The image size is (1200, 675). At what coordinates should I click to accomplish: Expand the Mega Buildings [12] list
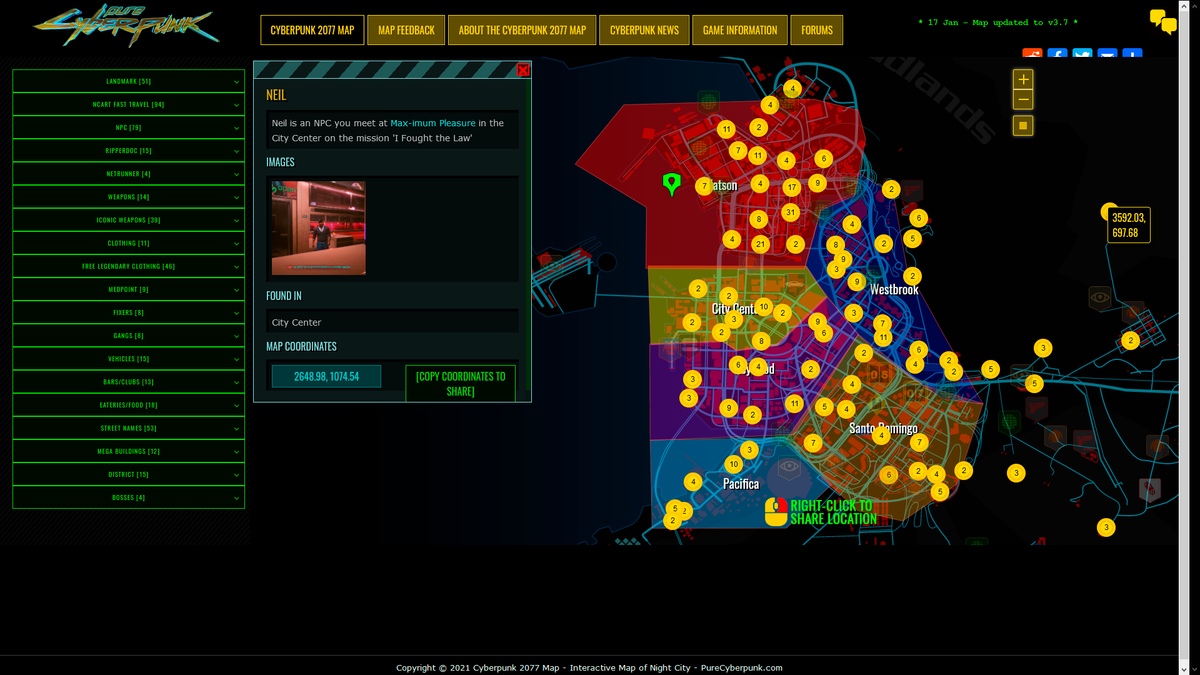128,451
